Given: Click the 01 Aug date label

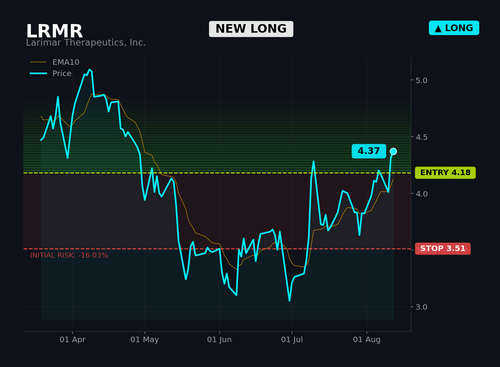Looking at the screenshot, I should pos(367,340).
